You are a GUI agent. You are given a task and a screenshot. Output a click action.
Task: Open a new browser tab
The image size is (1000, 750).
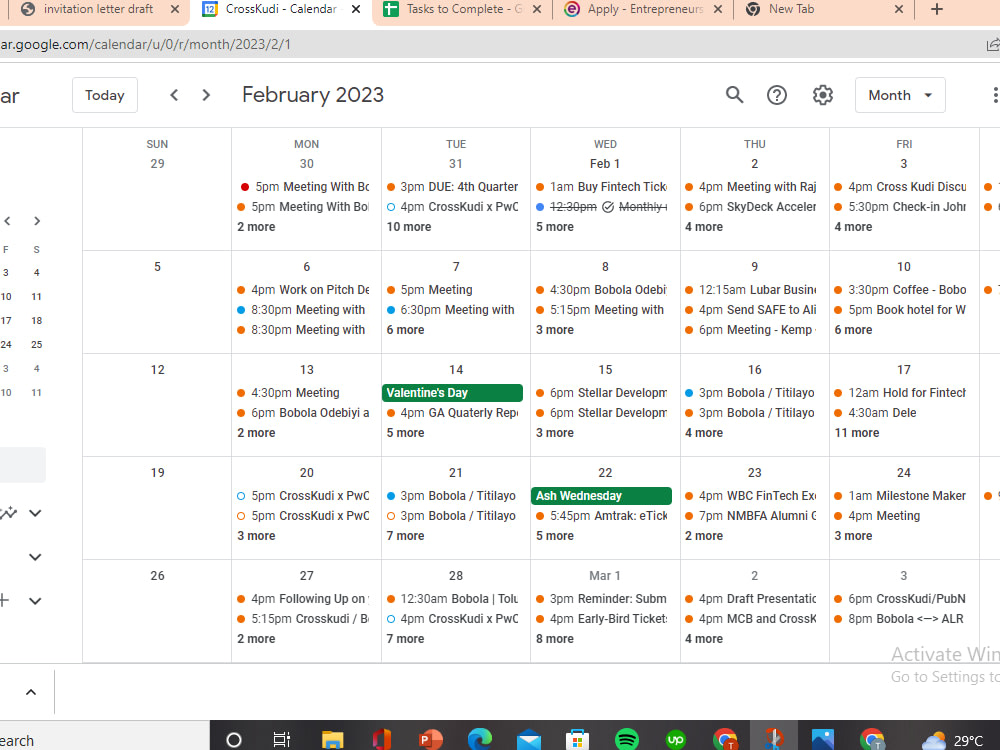point(936,9)
